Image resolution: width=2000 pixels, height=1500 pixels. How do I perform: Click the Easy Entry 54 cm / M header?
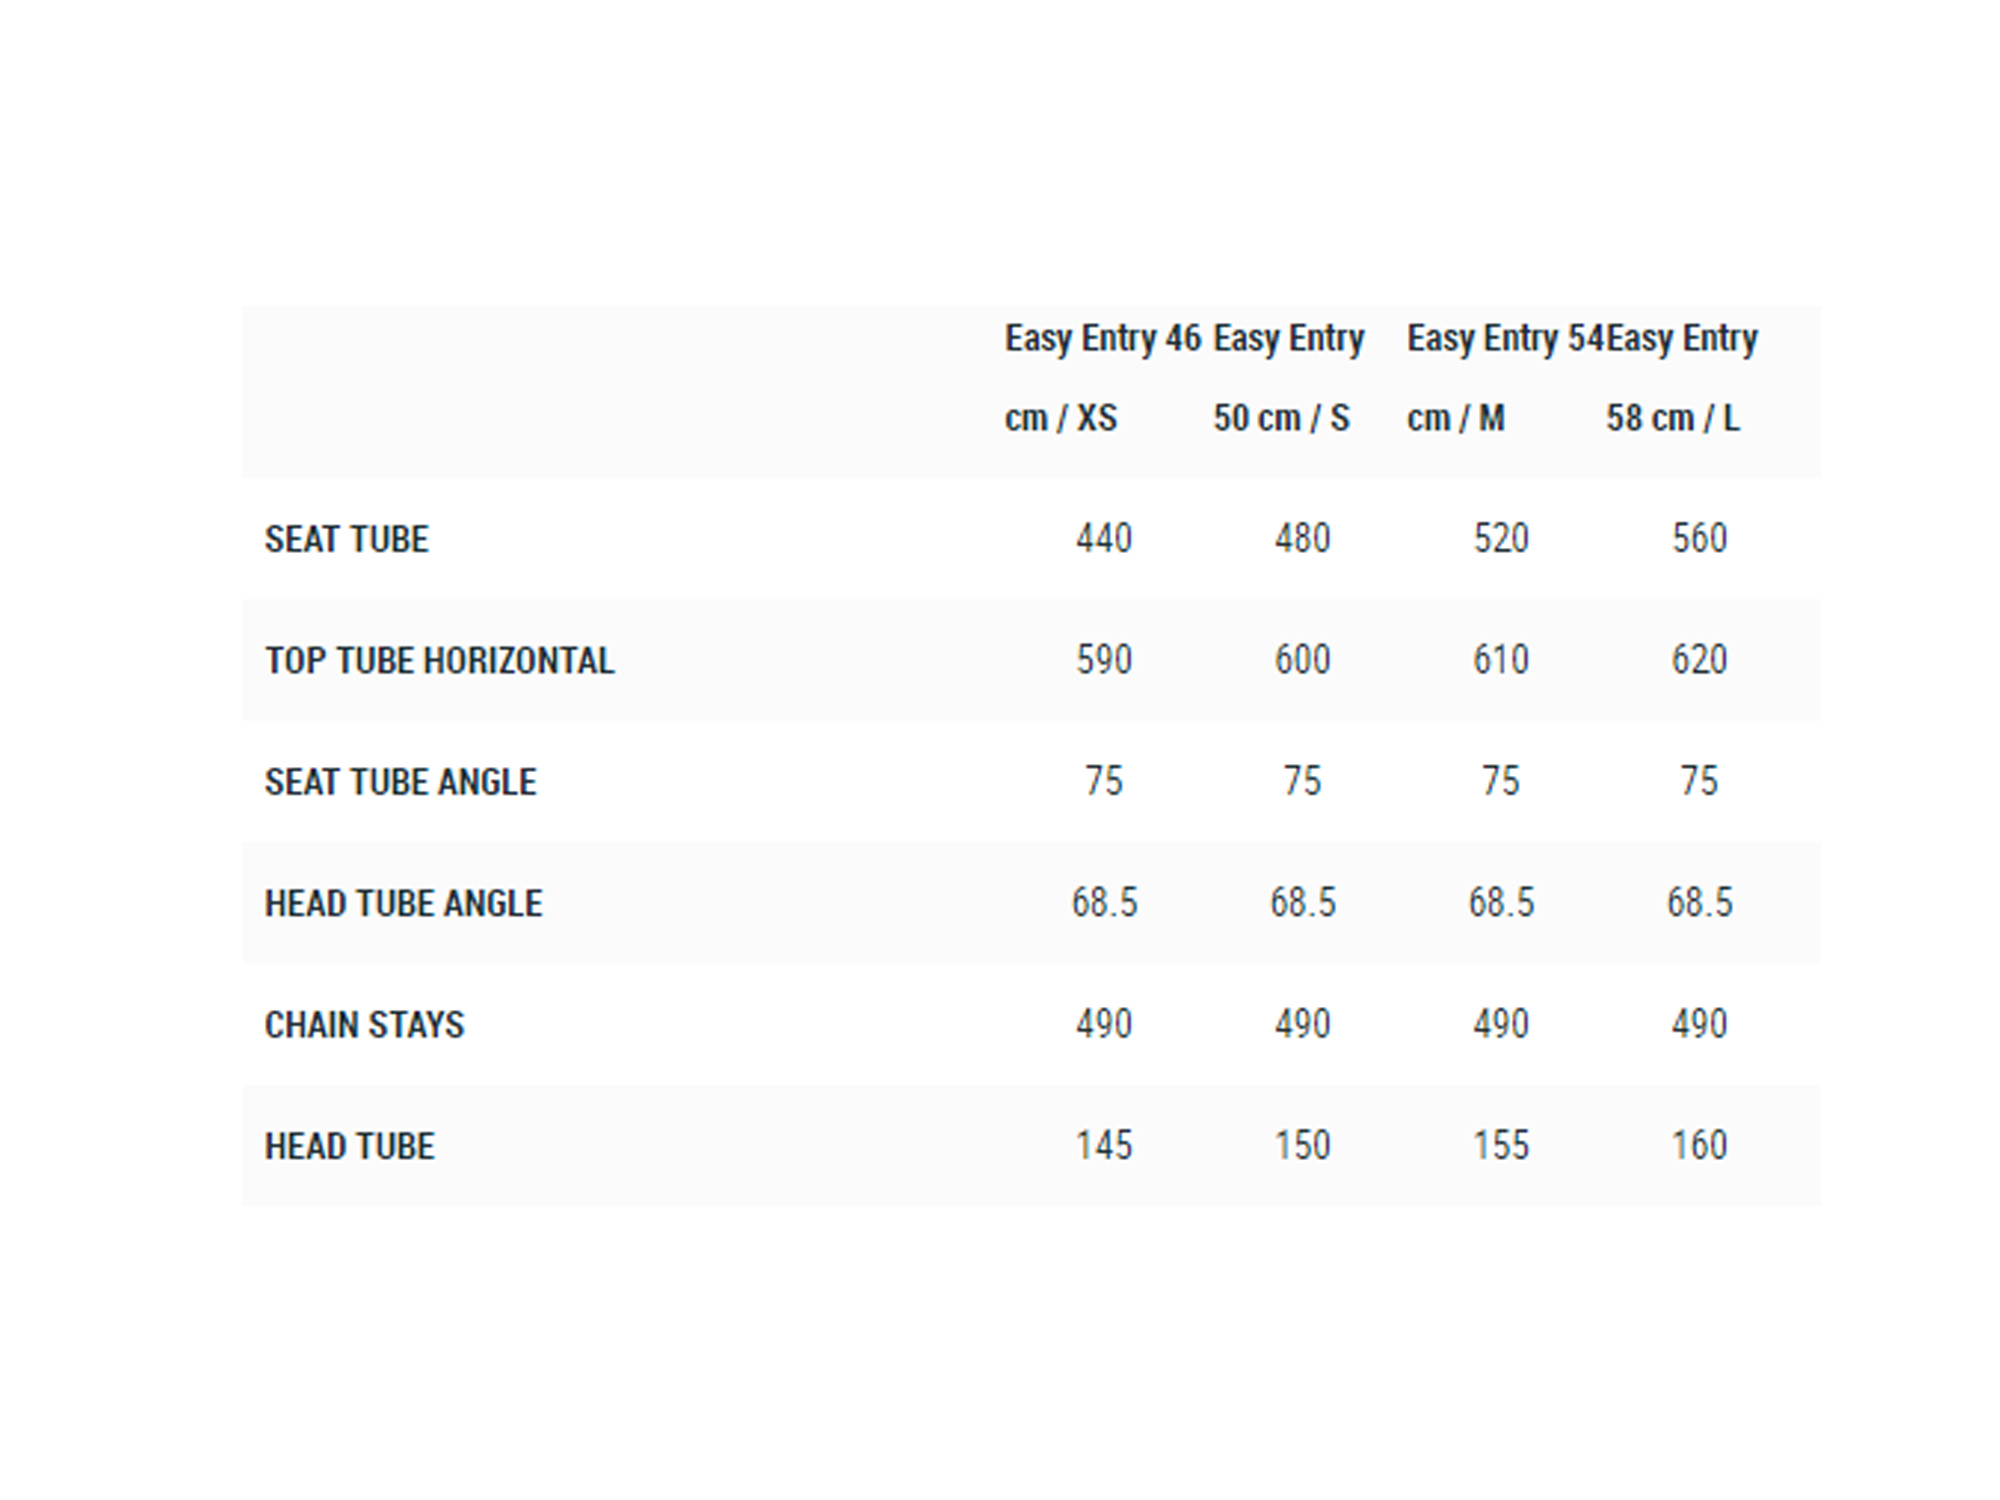(1505, 378)
